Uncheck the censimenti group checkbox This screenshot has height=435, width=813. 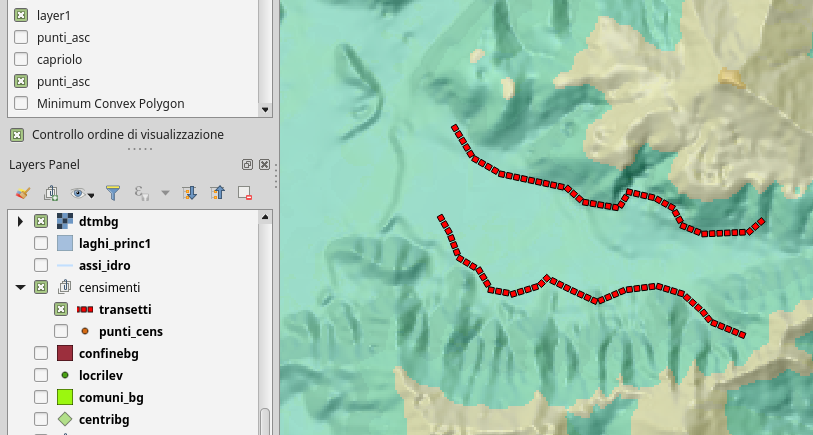41,287
